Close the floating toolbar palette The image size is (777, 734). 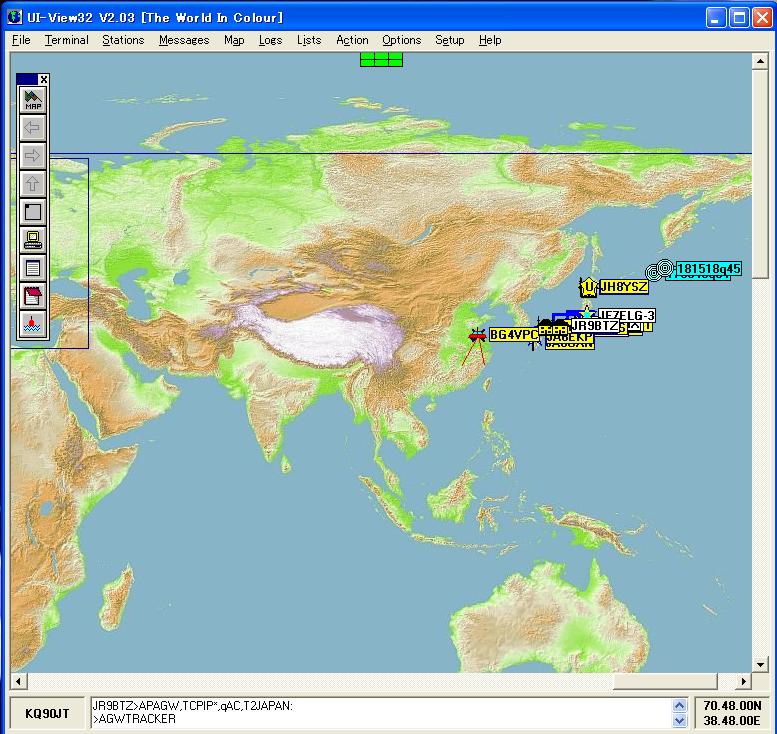(x=43, y=80)
